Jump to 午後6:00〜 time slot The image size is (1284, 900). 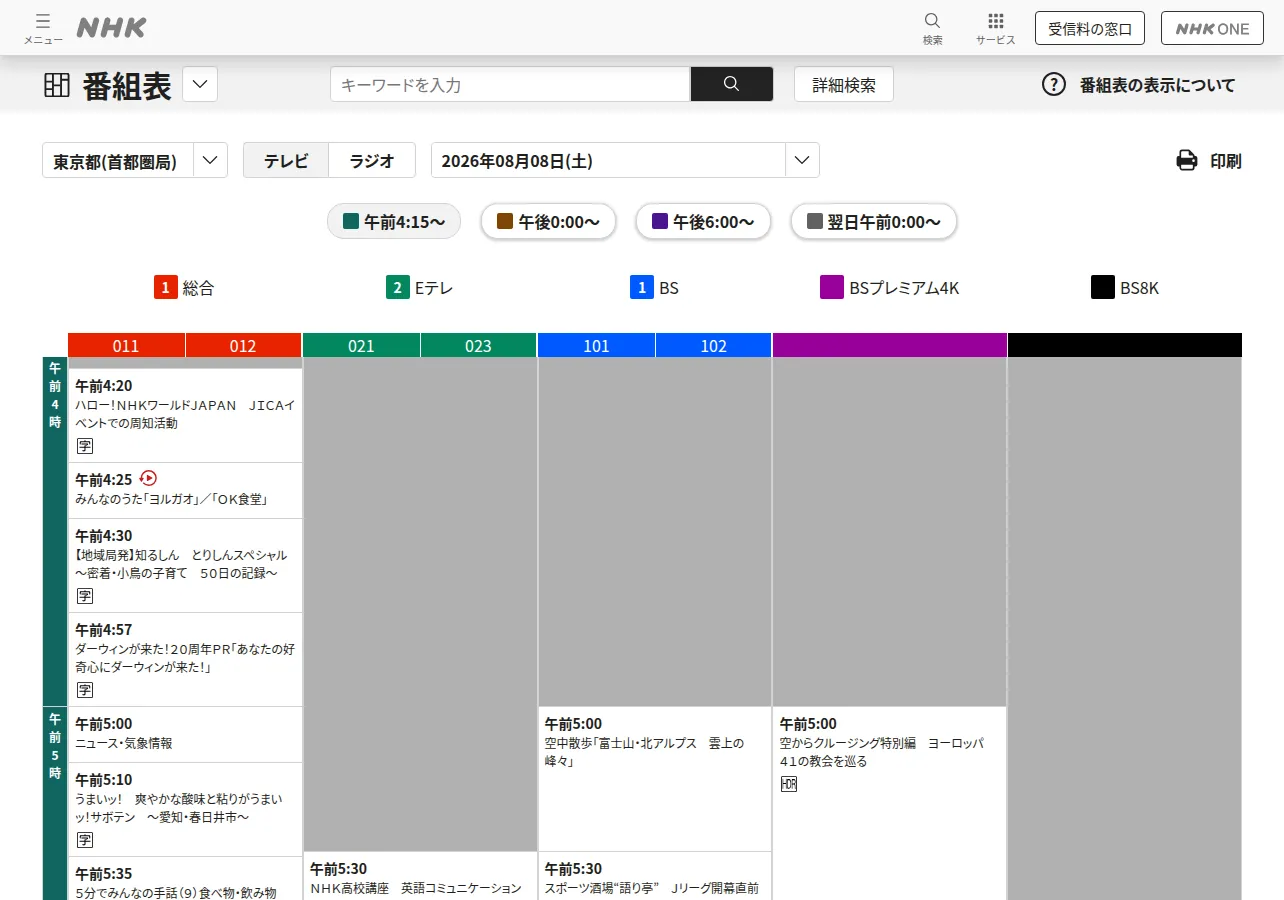pyautogui.click(x=703, y=222)
